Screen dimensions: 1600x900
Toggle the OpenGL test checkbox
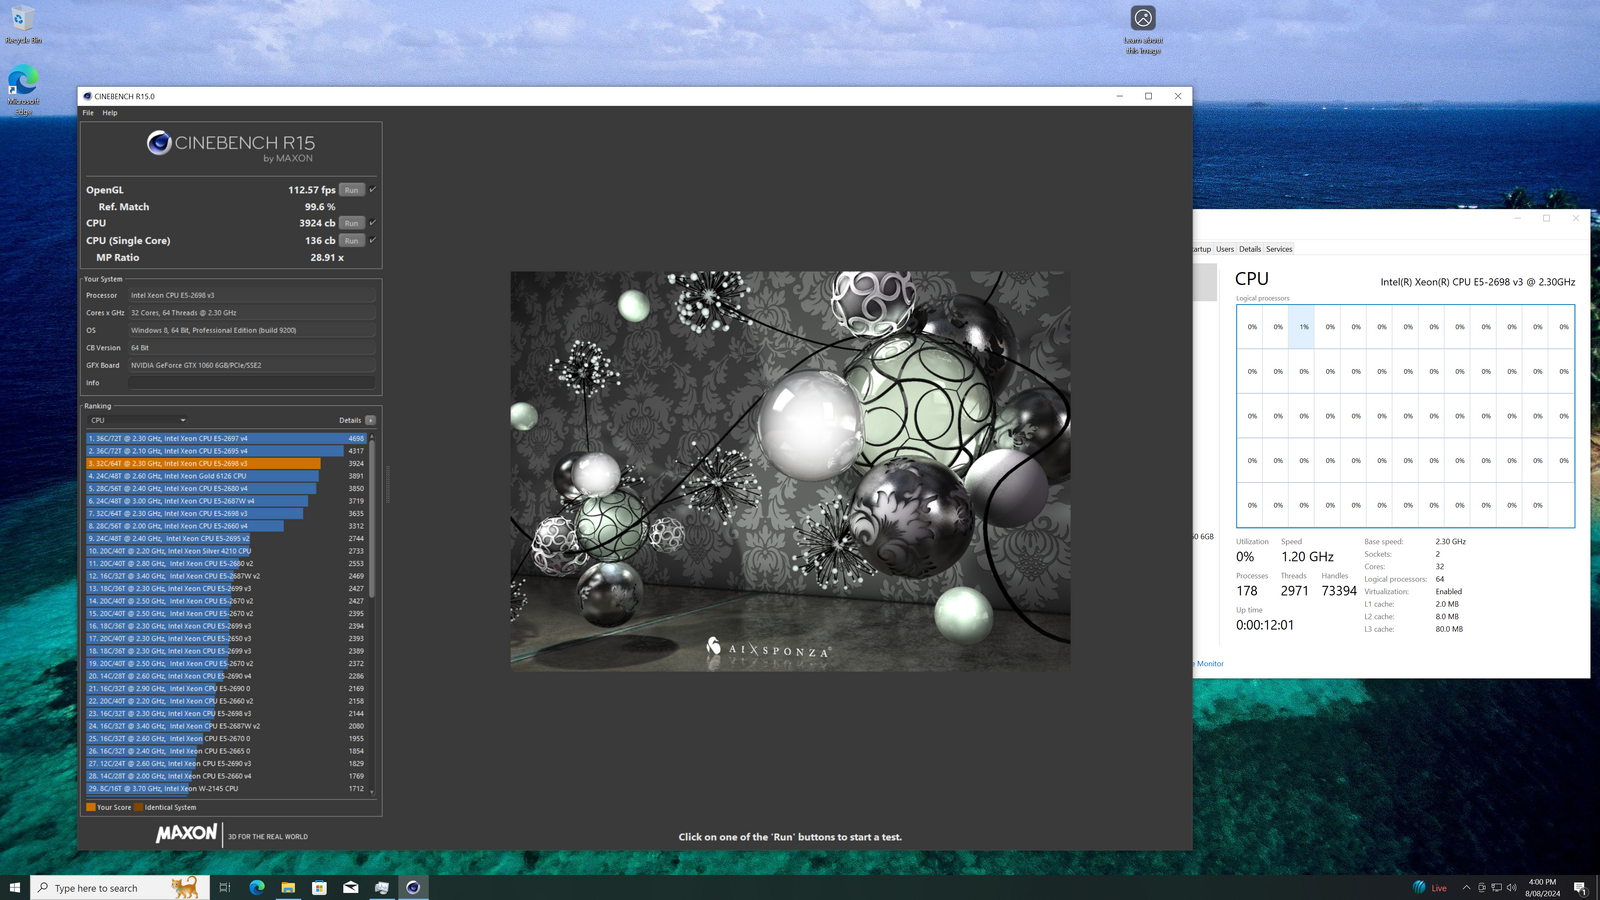click(372, 190)
